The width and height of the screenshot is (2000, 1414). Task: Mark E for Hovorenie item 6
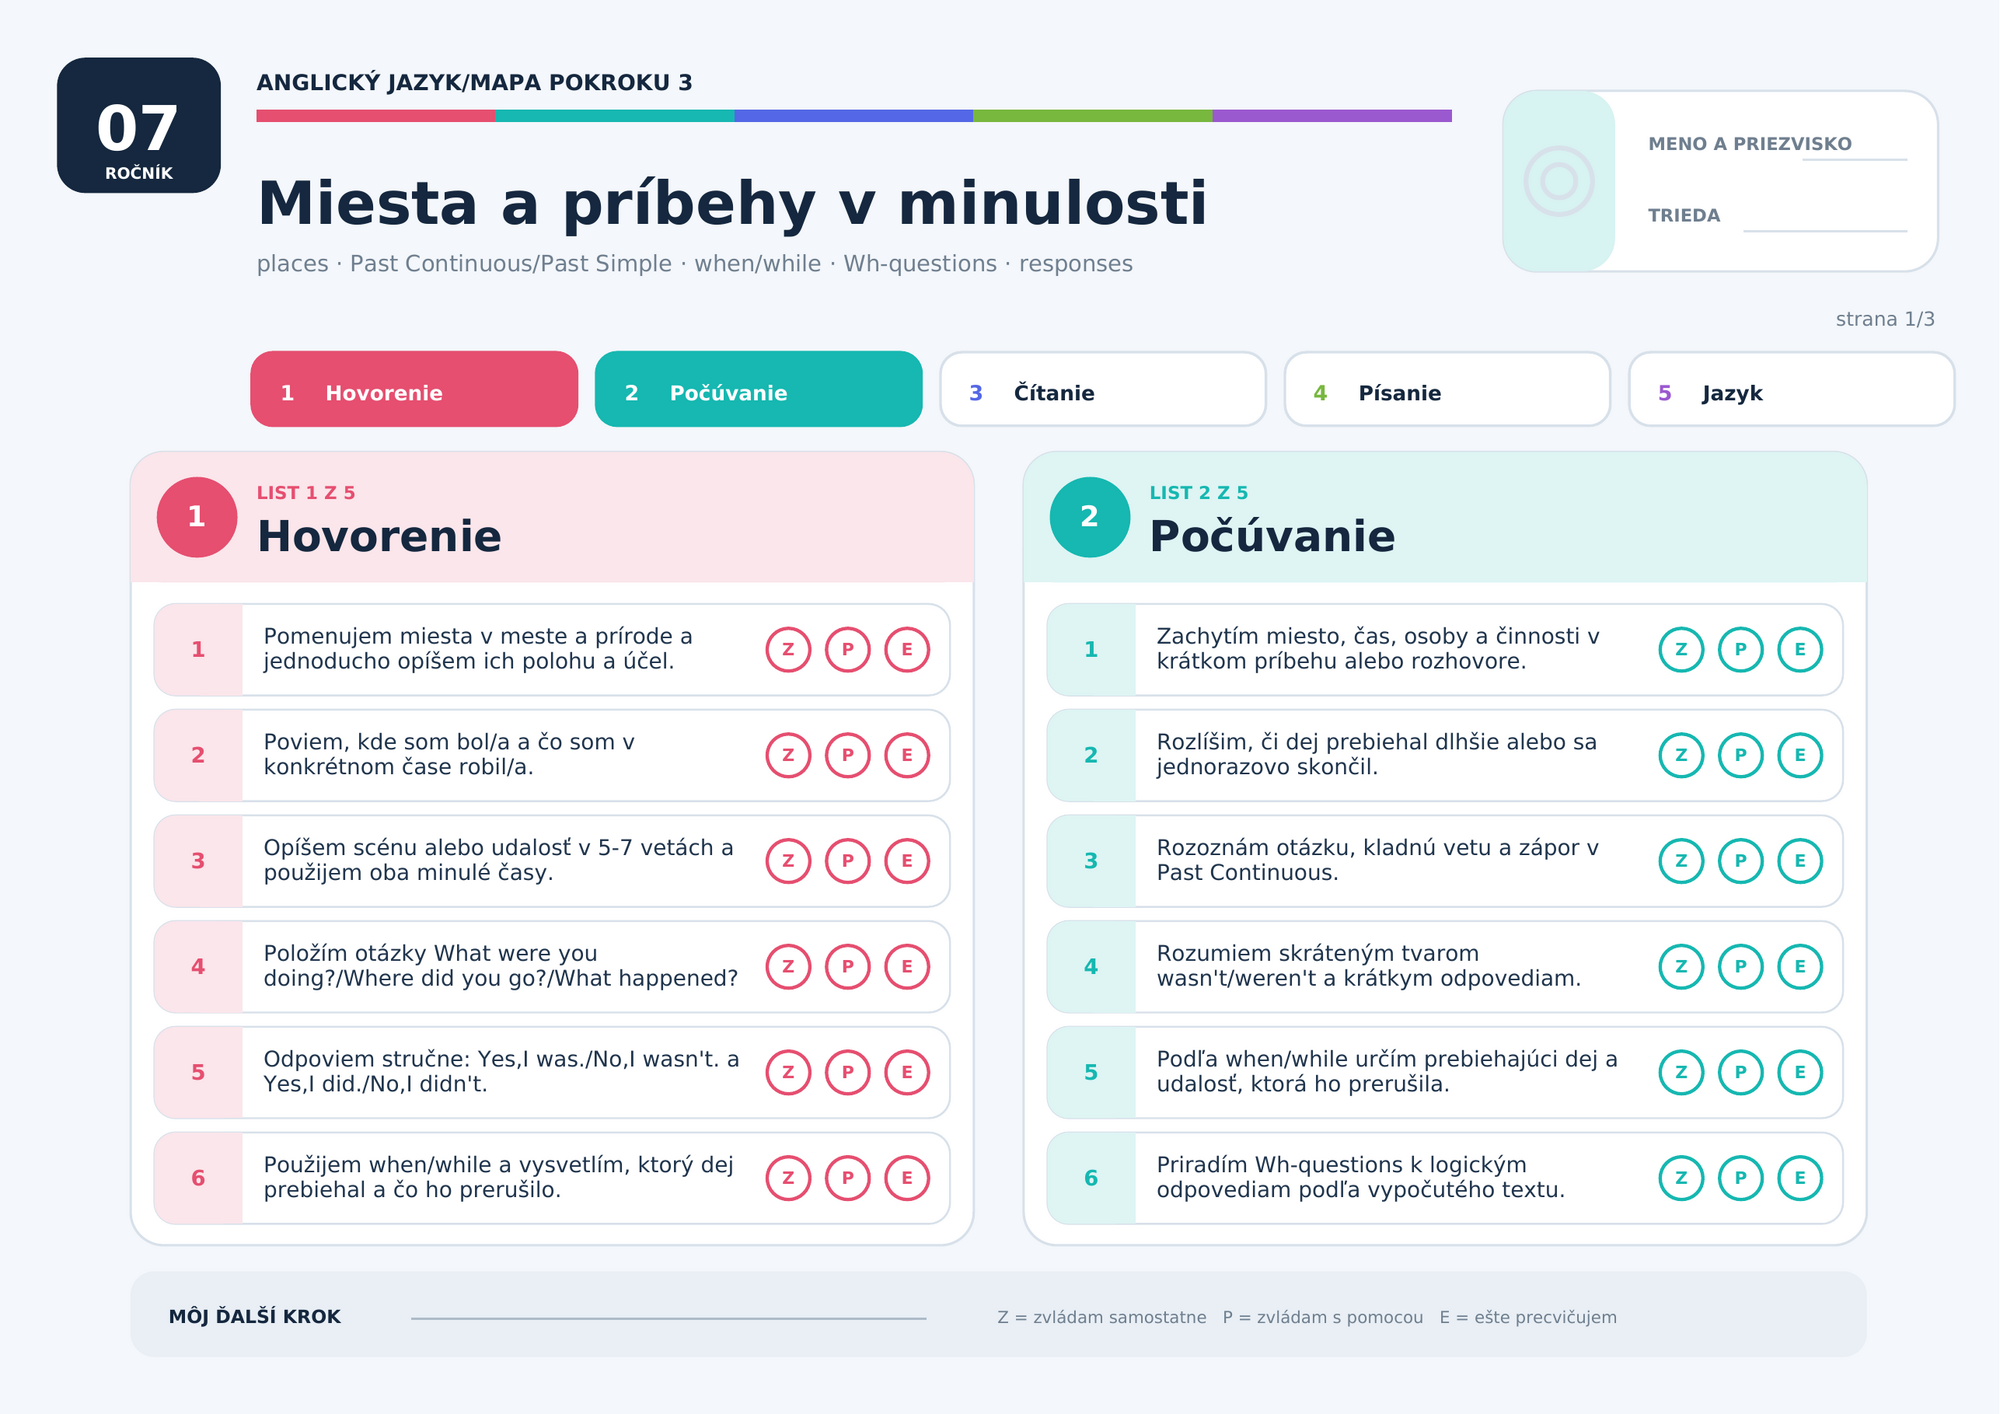pyautogui.click(x=907, y=1178)
